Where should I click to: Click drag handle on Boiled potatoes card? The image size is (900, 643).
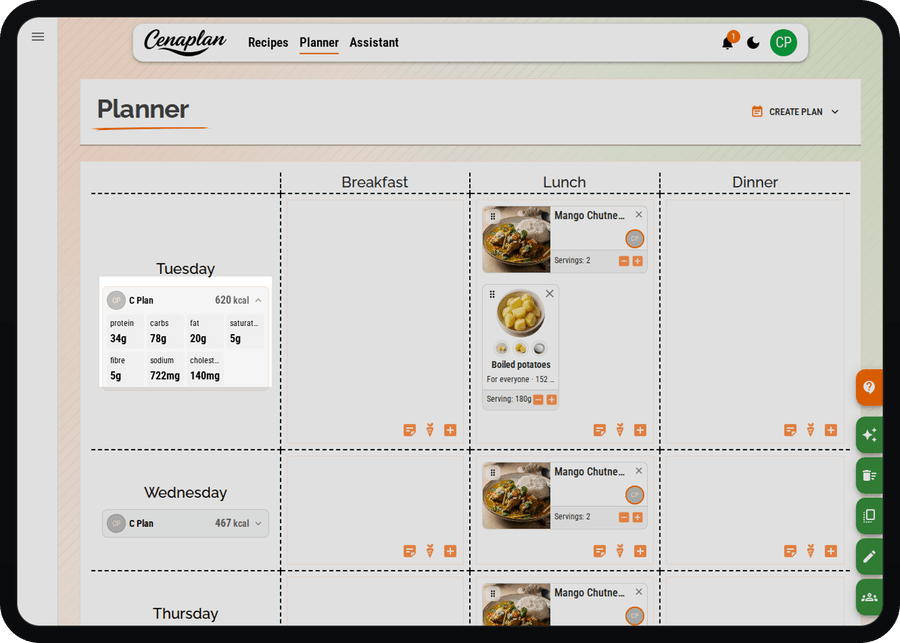point(492,295)
